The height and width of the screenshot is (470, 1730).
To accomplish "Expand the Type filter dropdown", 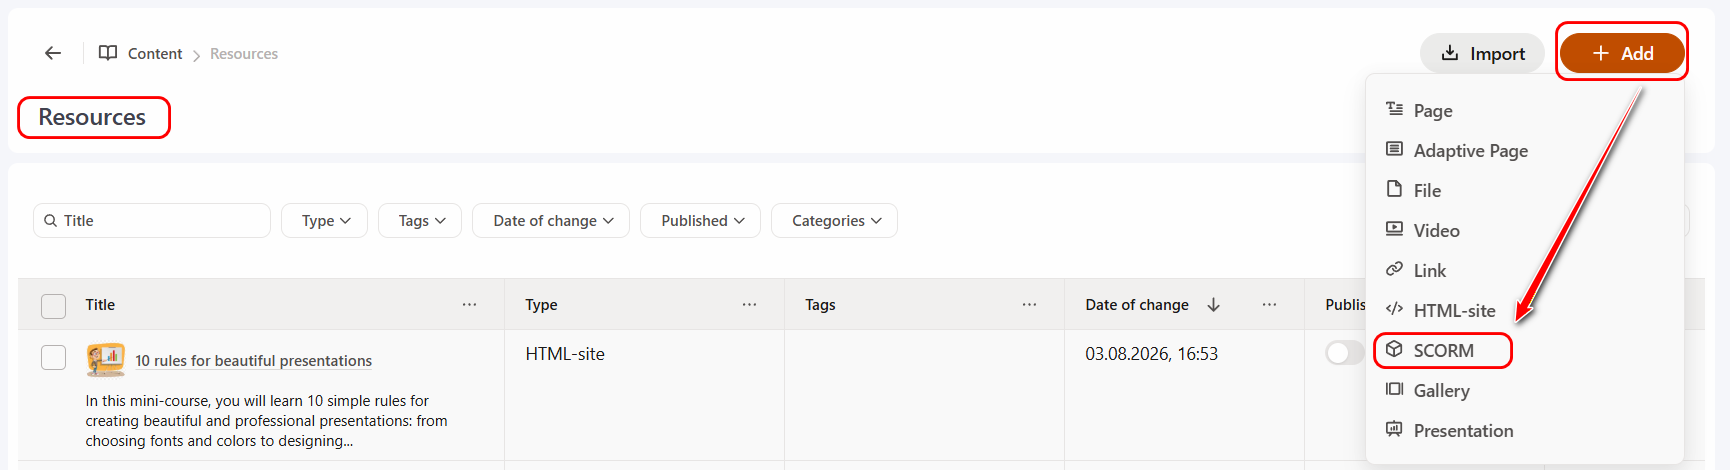I will 324,220.
